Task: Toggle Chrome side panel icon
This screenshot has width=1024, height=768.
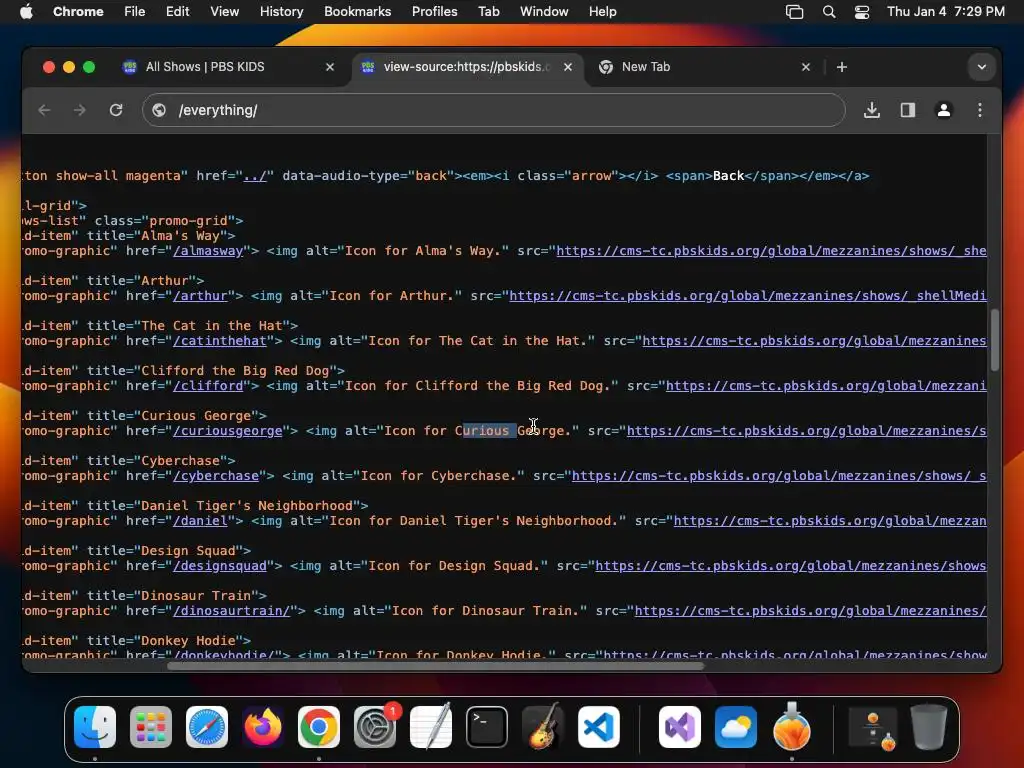Action: pyautogui.click(x=908, y=110)
